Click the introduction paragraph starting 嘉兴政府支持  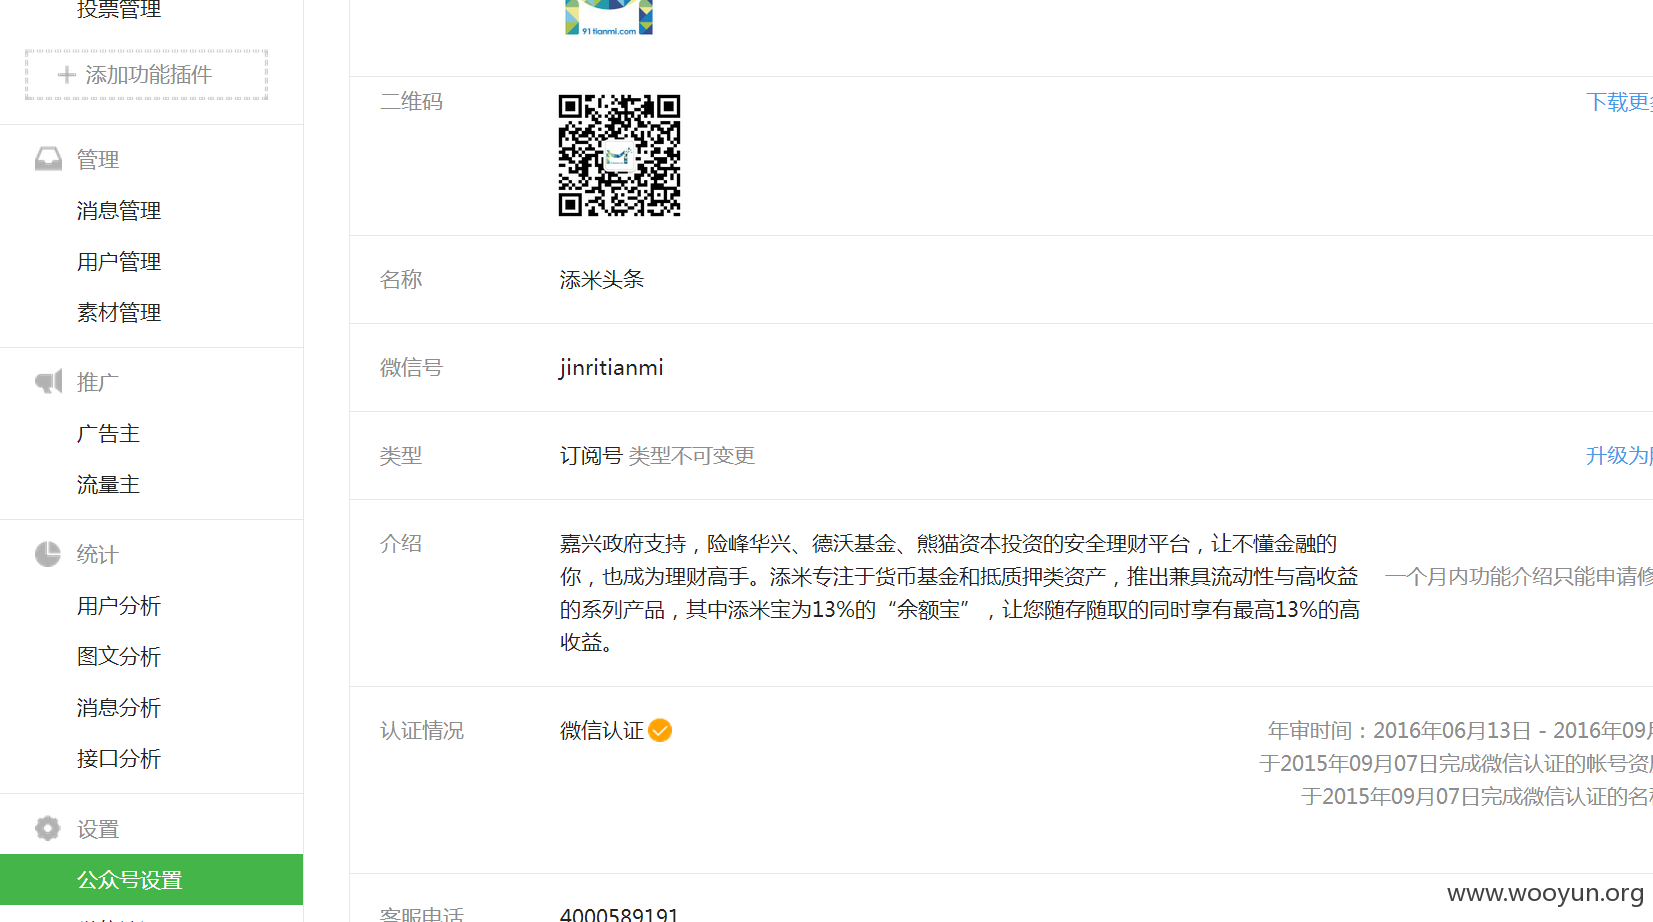click(960, 593)
